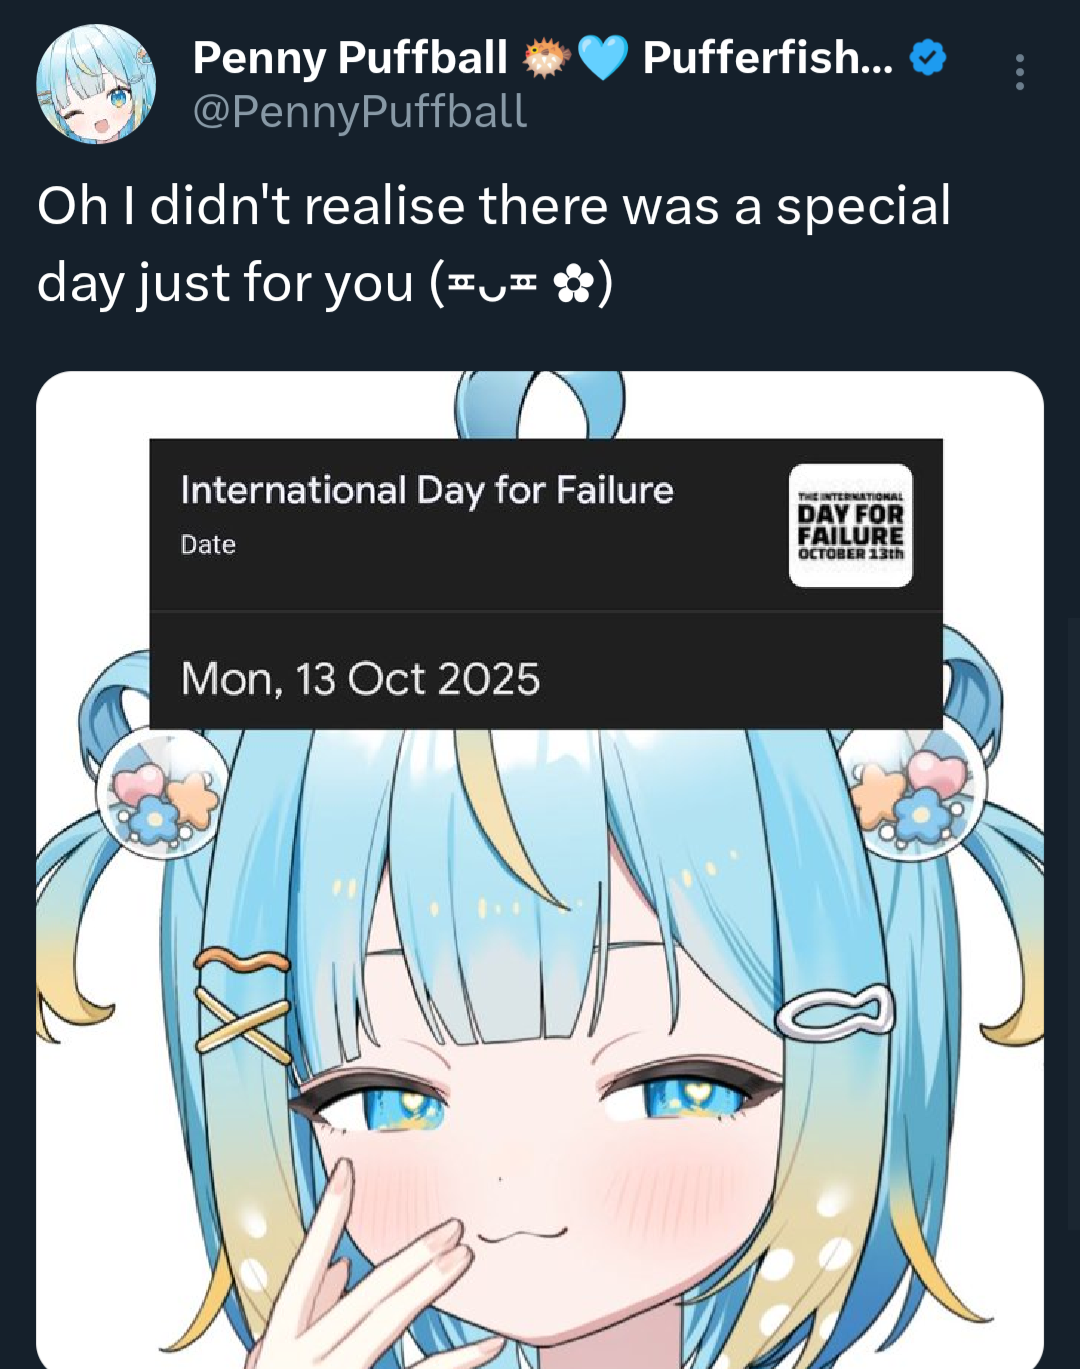Screen dimensions: 1080x1369
Task: Click the white fish hair clip
Action: 835,1011
